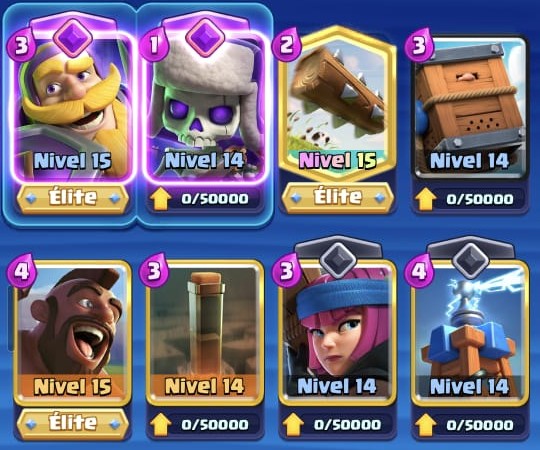Tap upgrade arrow under Tesla card

tap(426, 425)
